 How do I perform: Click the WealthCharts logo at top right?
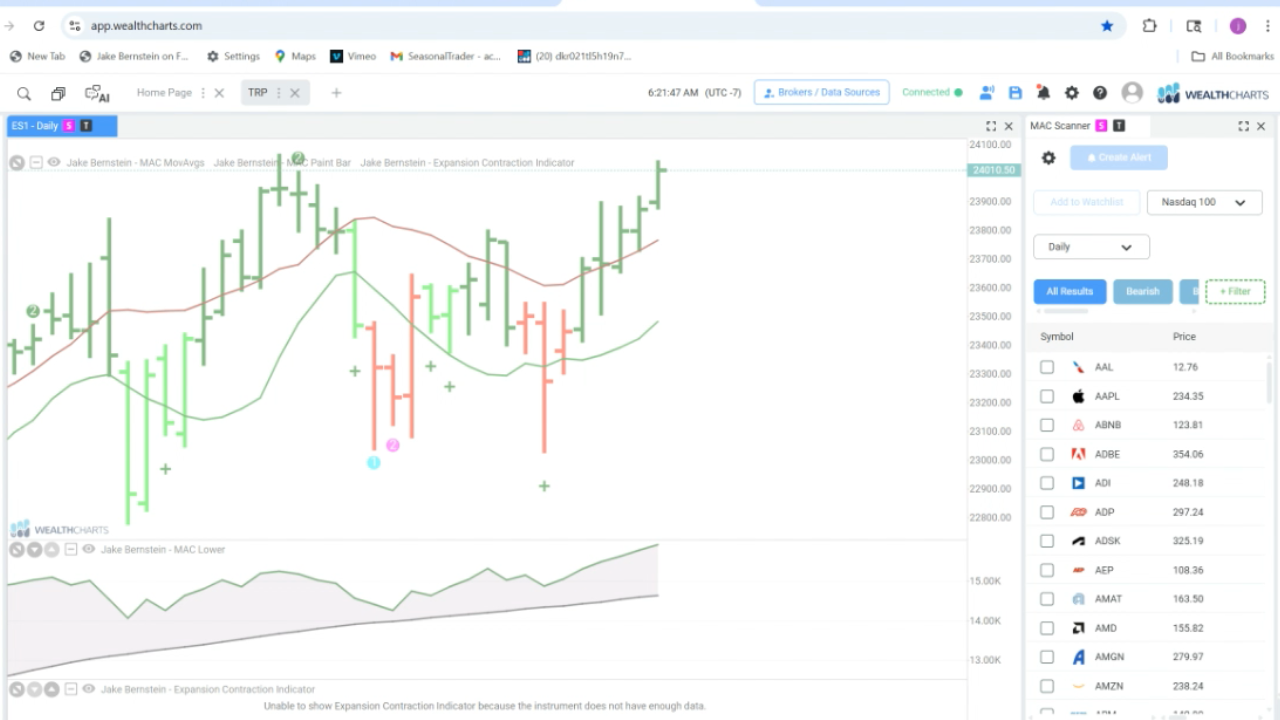(x=1213, y=94)
